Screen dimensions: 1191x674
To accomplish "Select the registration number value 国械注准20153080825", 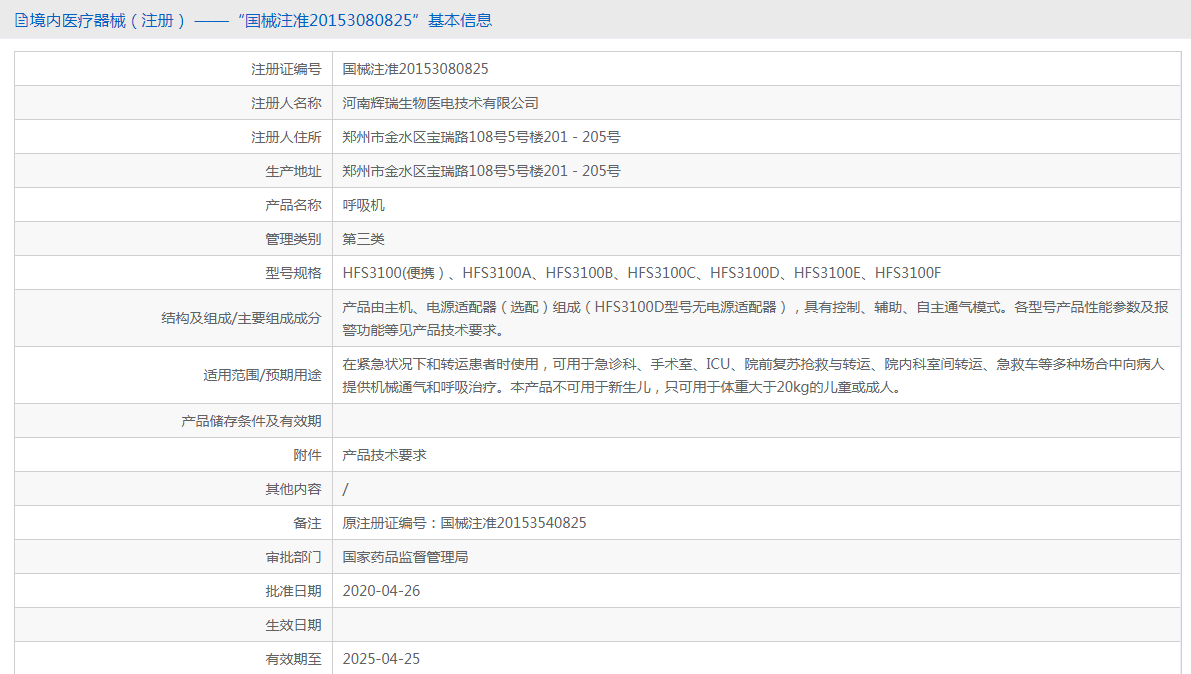I will coord(415,69).
